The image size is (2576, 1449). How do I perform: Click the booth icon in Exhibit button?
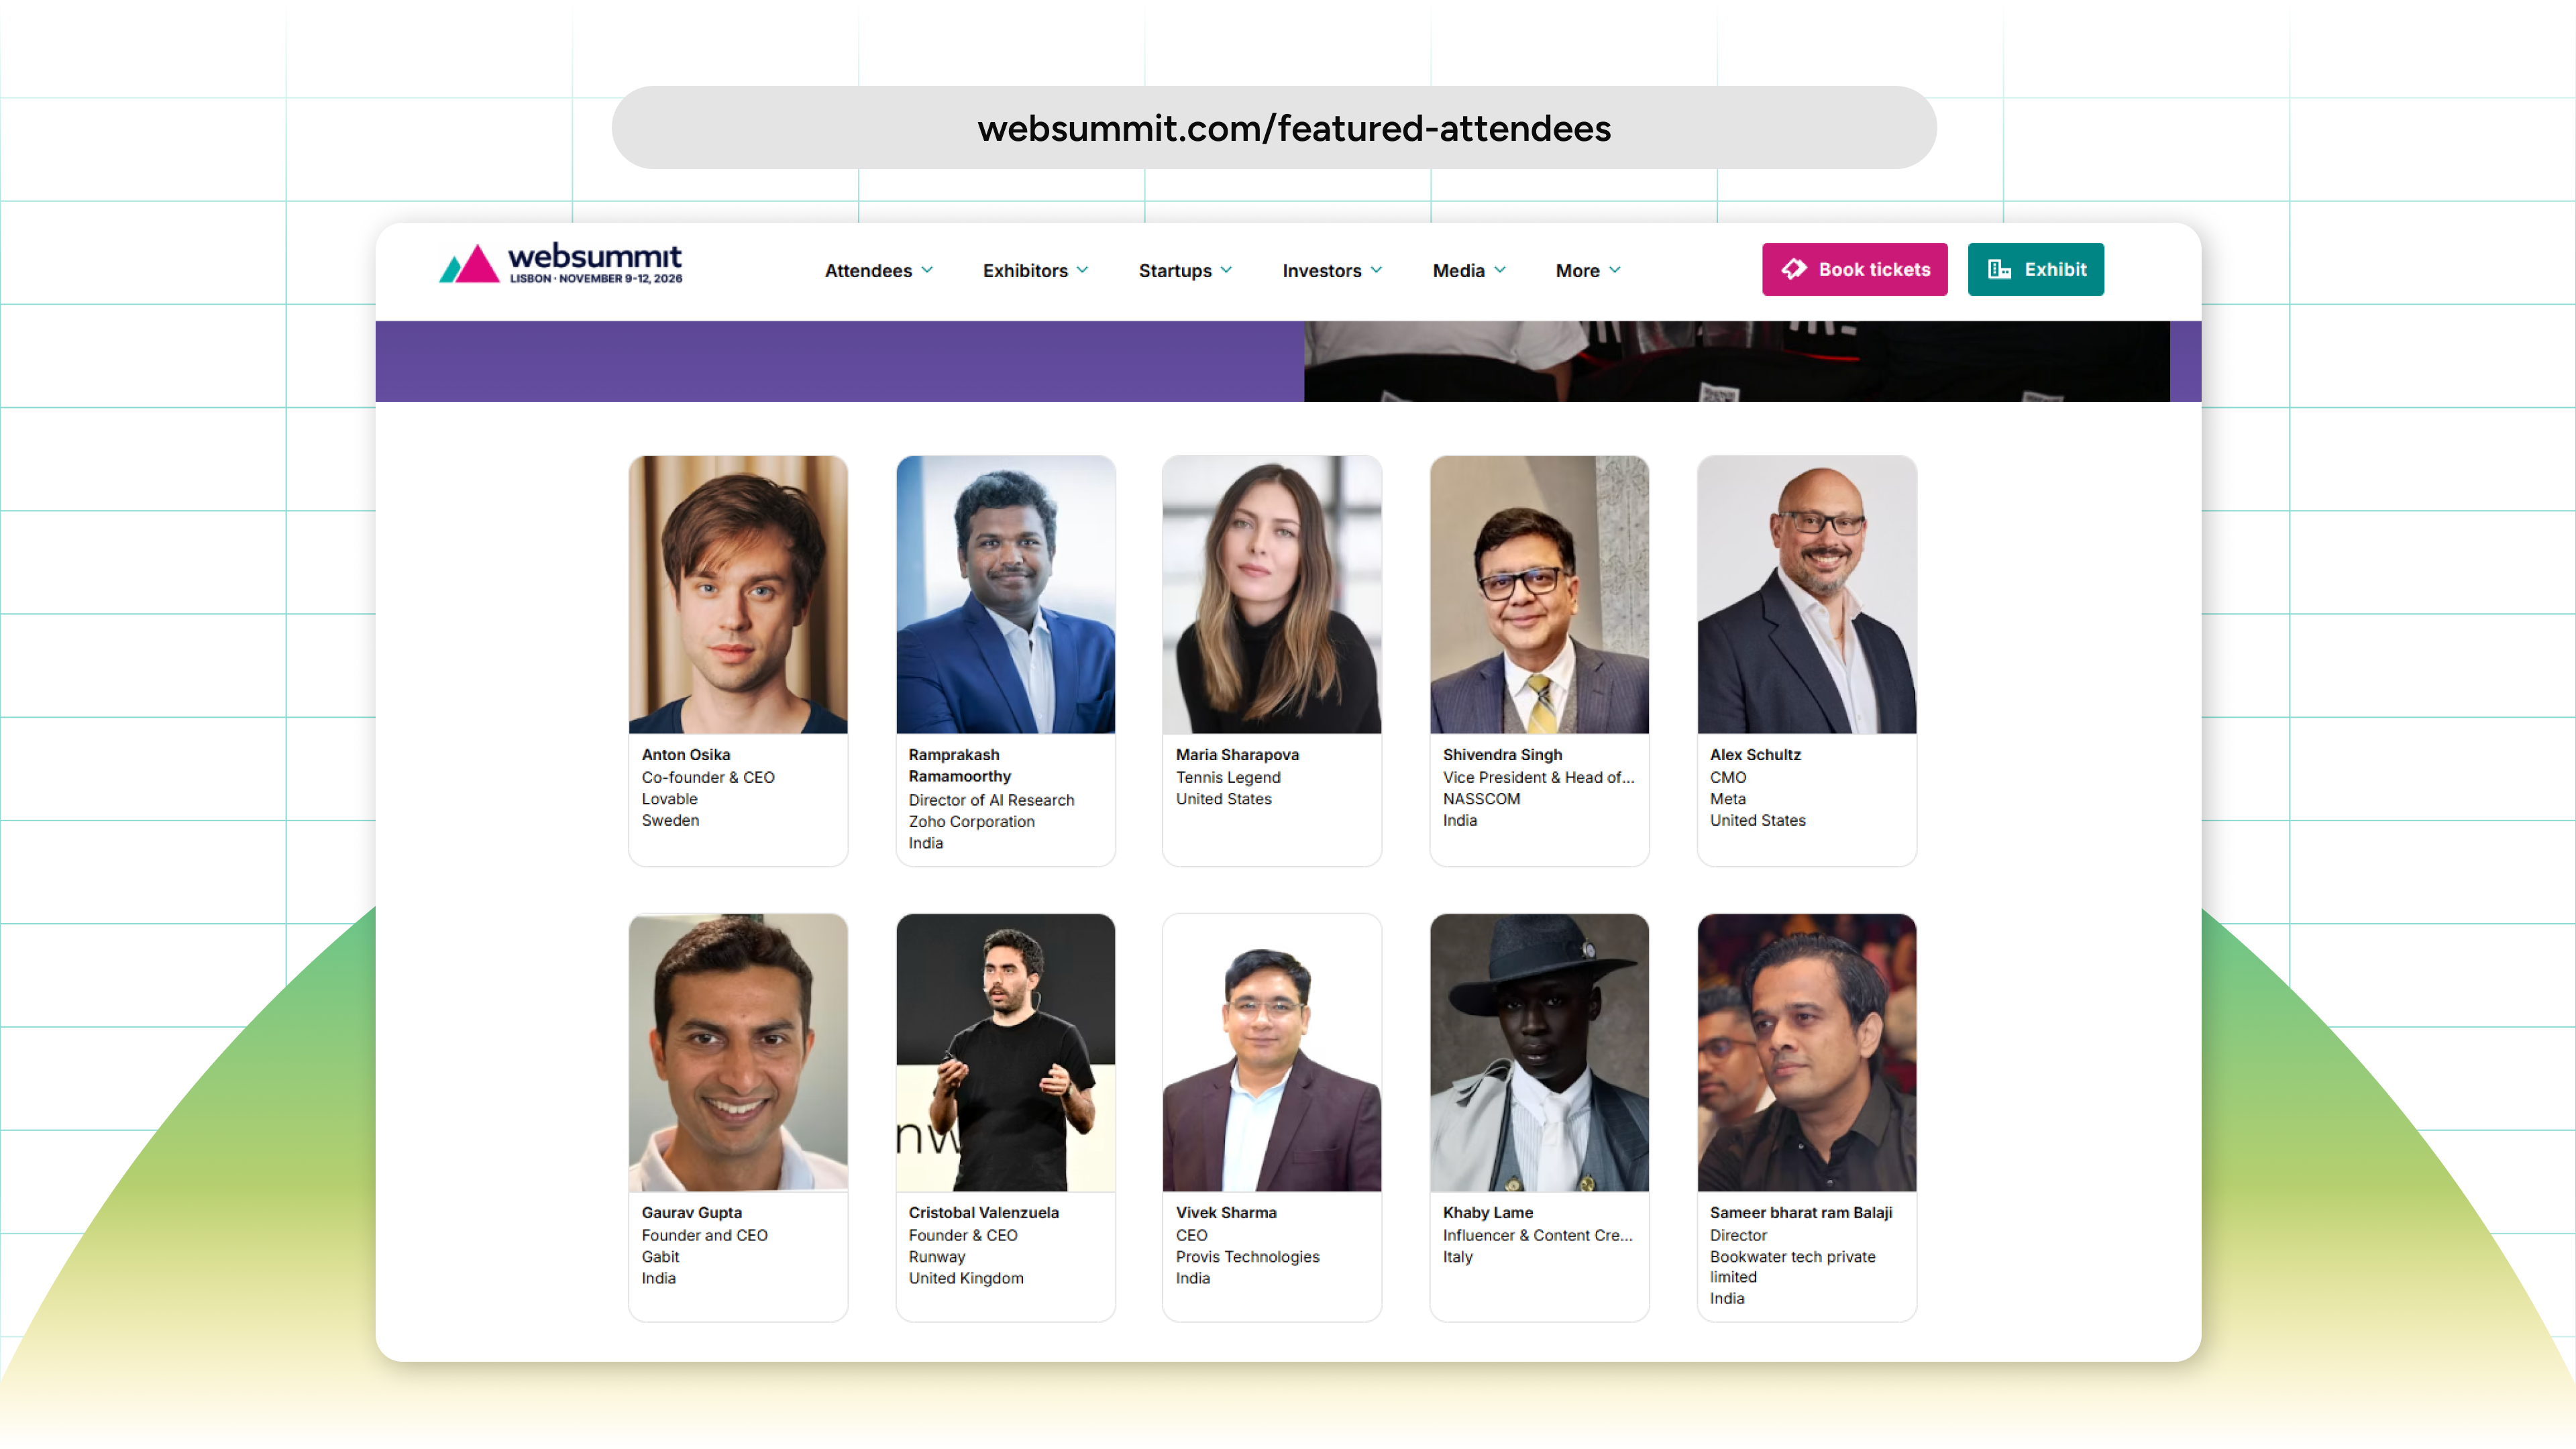click(x=1999, y=269)
